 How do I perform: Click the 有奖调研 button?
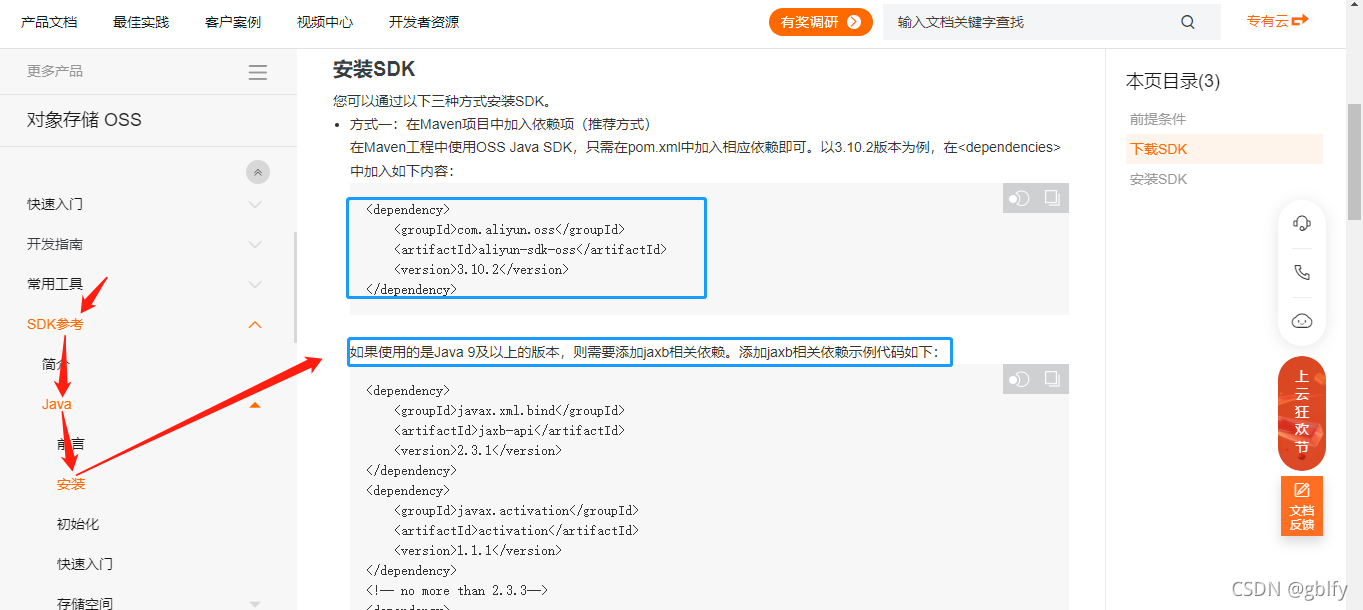click(x=821, y=22)
